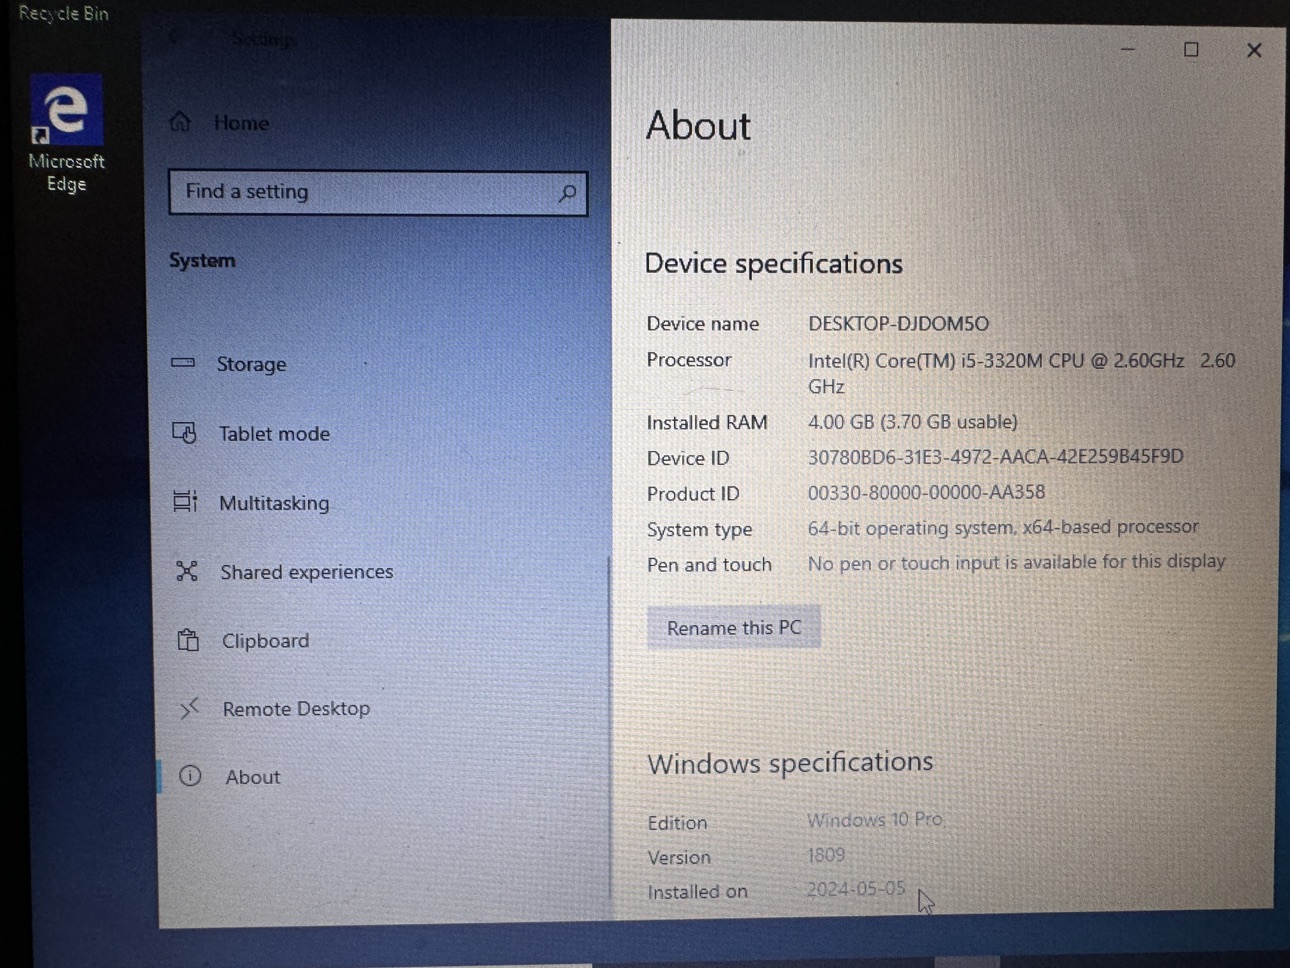Screen dimensions: 1290x968
Task: Open Storage settings
Action: [x=251, y=364]
